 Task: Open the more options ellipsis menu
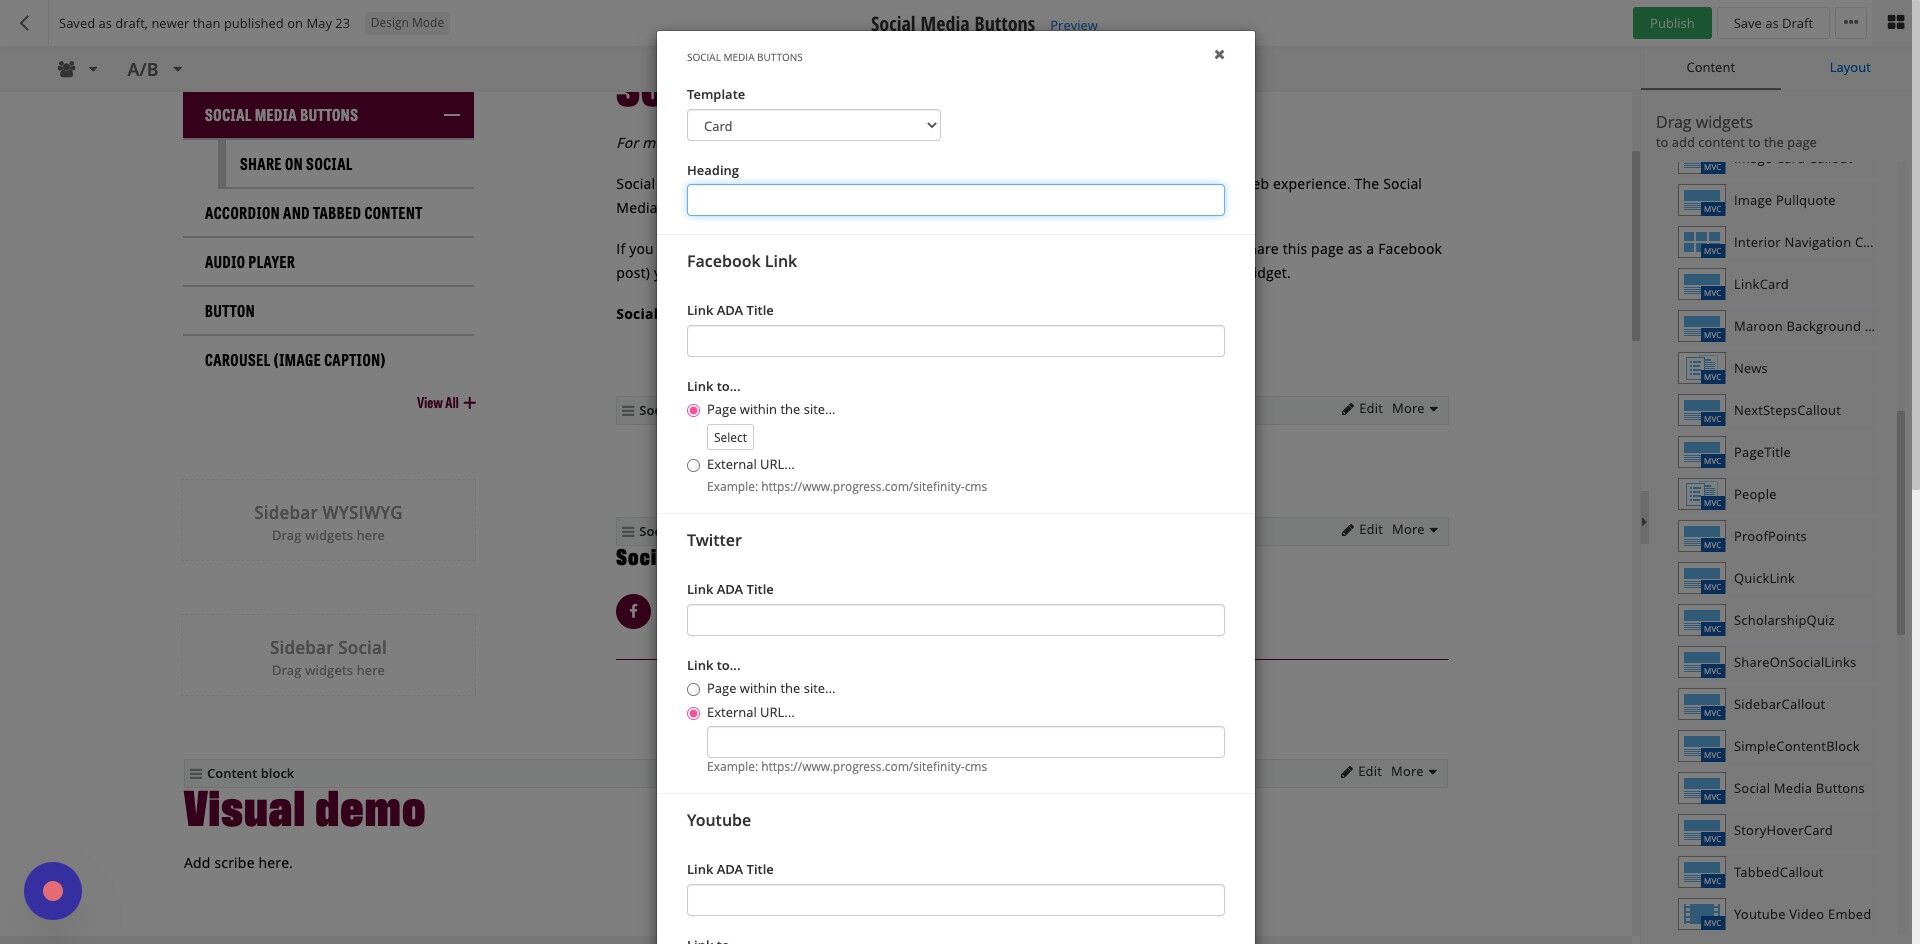(1851, 23)
